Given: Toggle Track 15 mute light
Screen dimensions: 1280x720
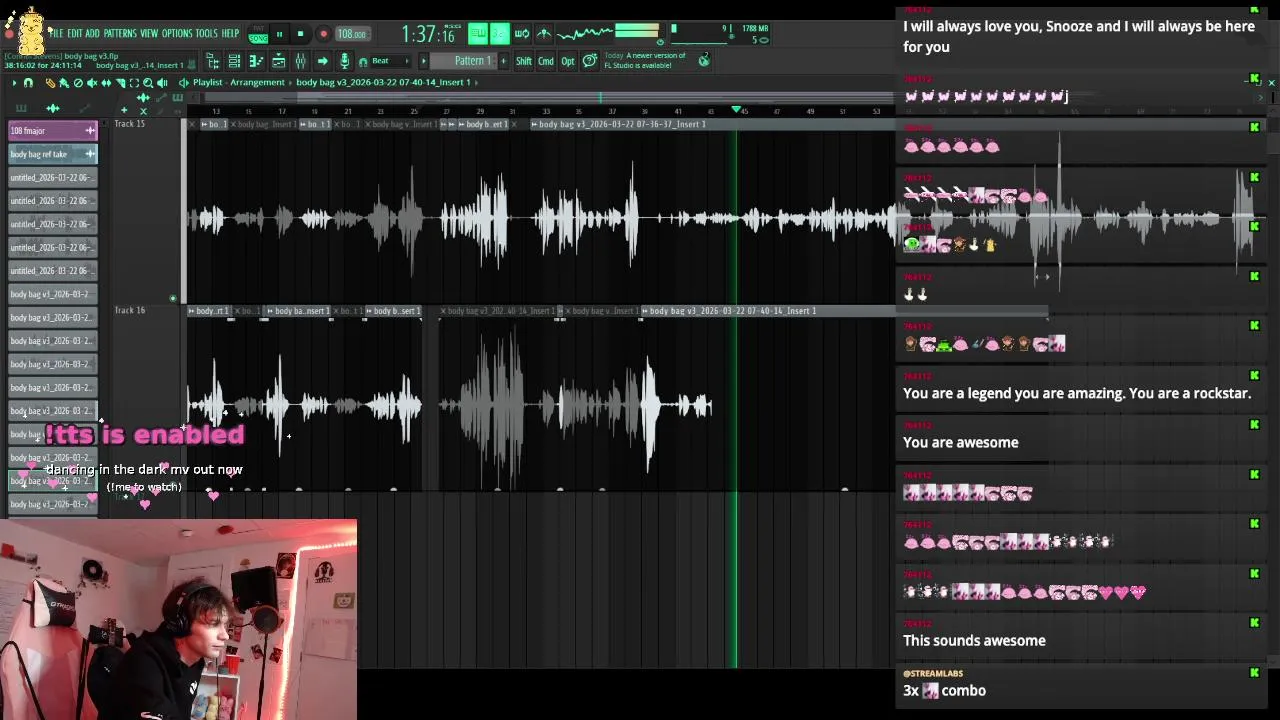Looking at the screenshot, I should coord(172,298).
